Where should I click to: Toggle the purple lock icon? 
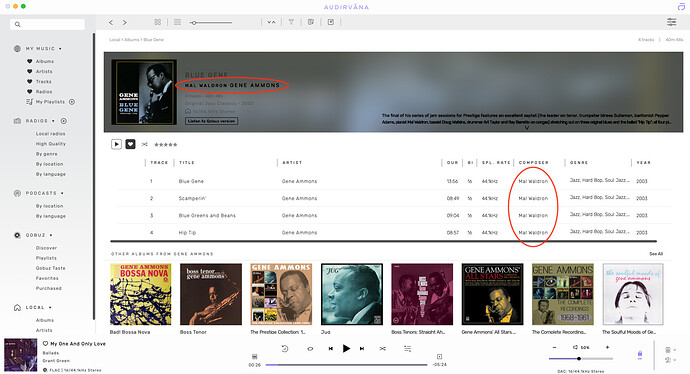pyautogui.click(x=639, y=354)
